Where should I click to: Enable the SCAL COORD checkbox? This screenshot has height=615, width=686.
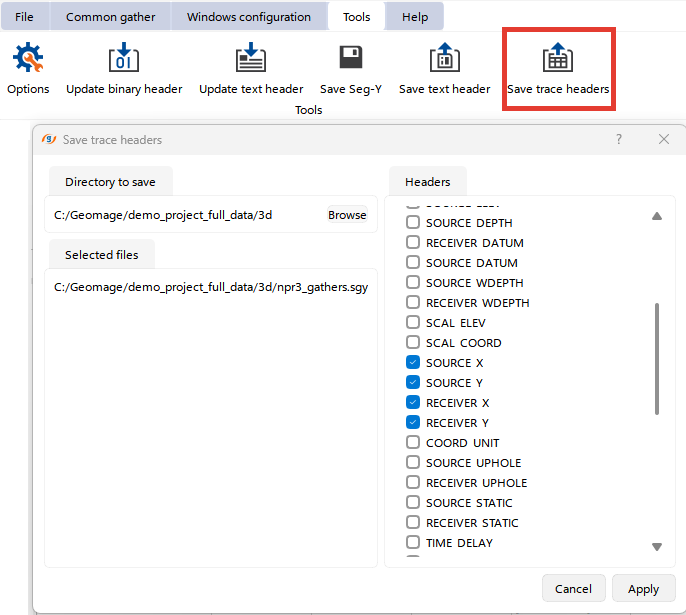413,342
